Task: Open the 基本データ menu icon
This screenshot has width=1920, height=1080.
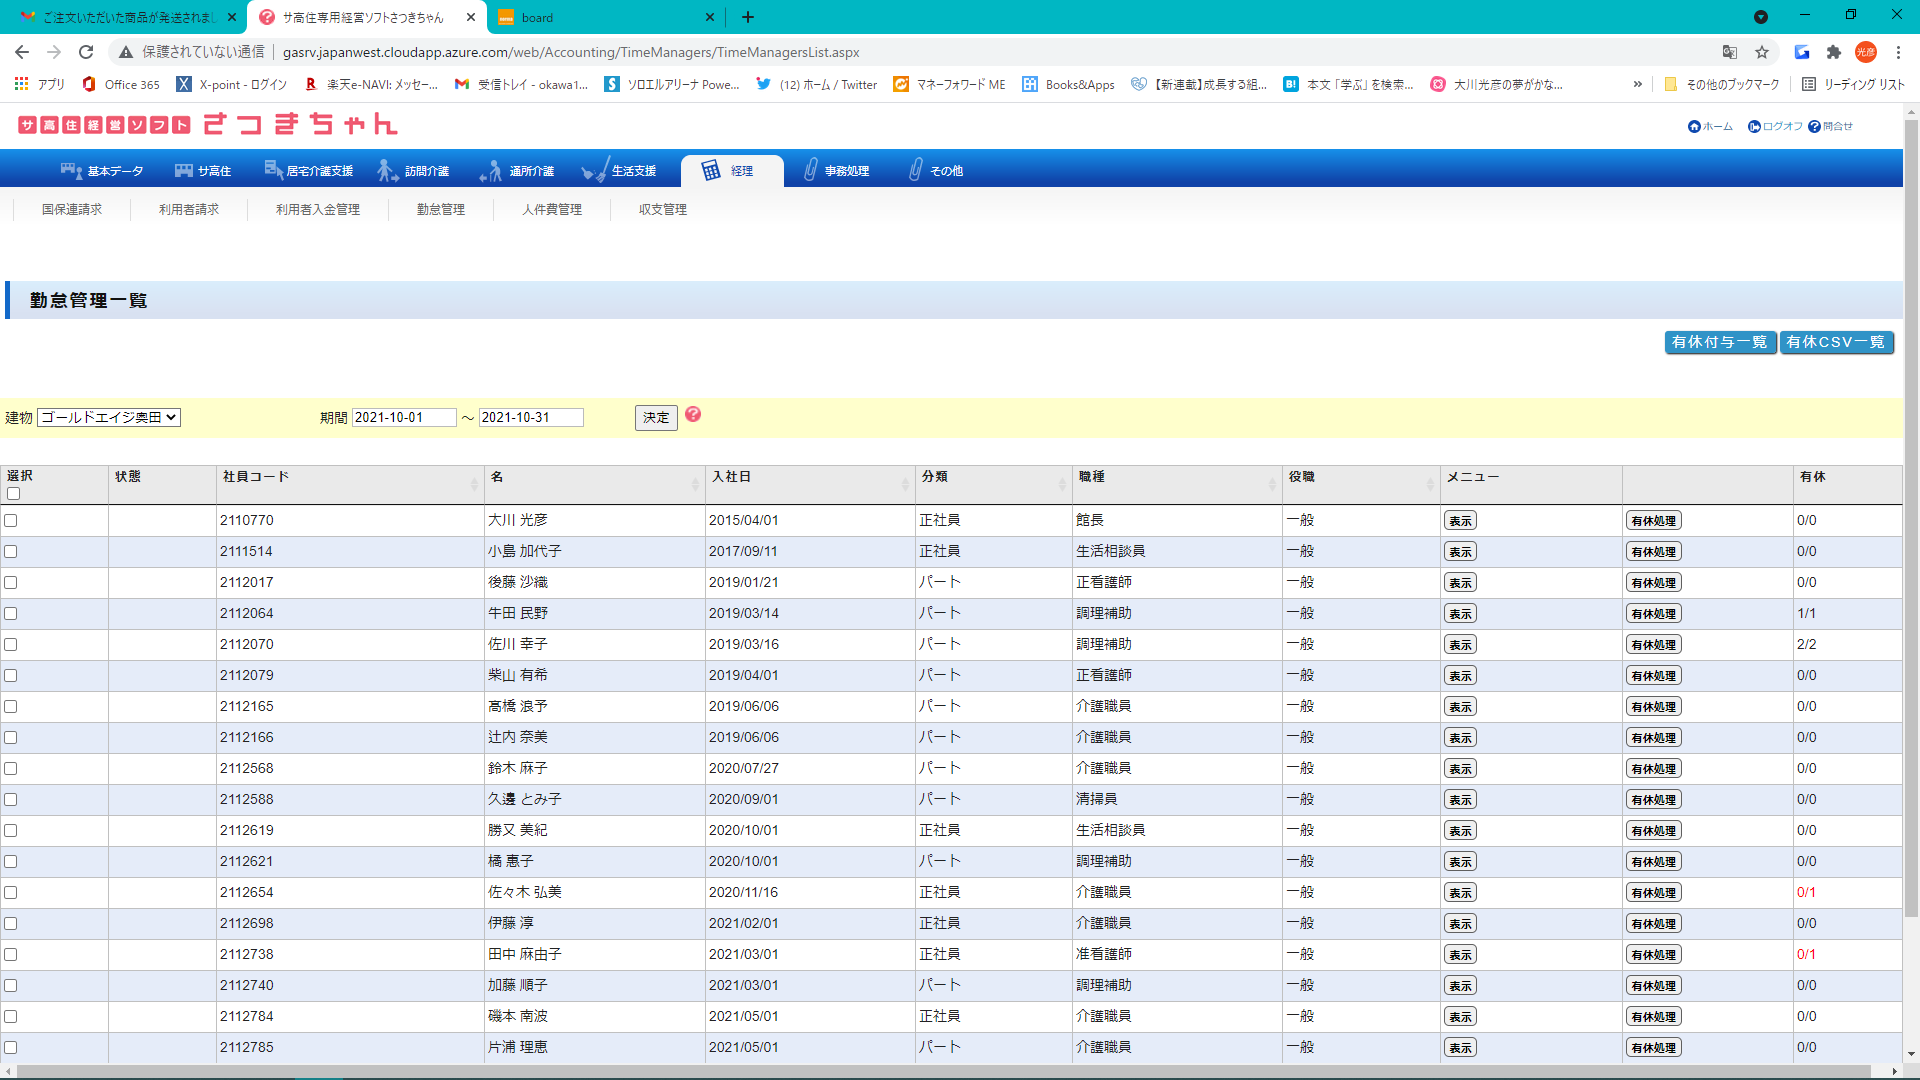Action: pos(71,171)
